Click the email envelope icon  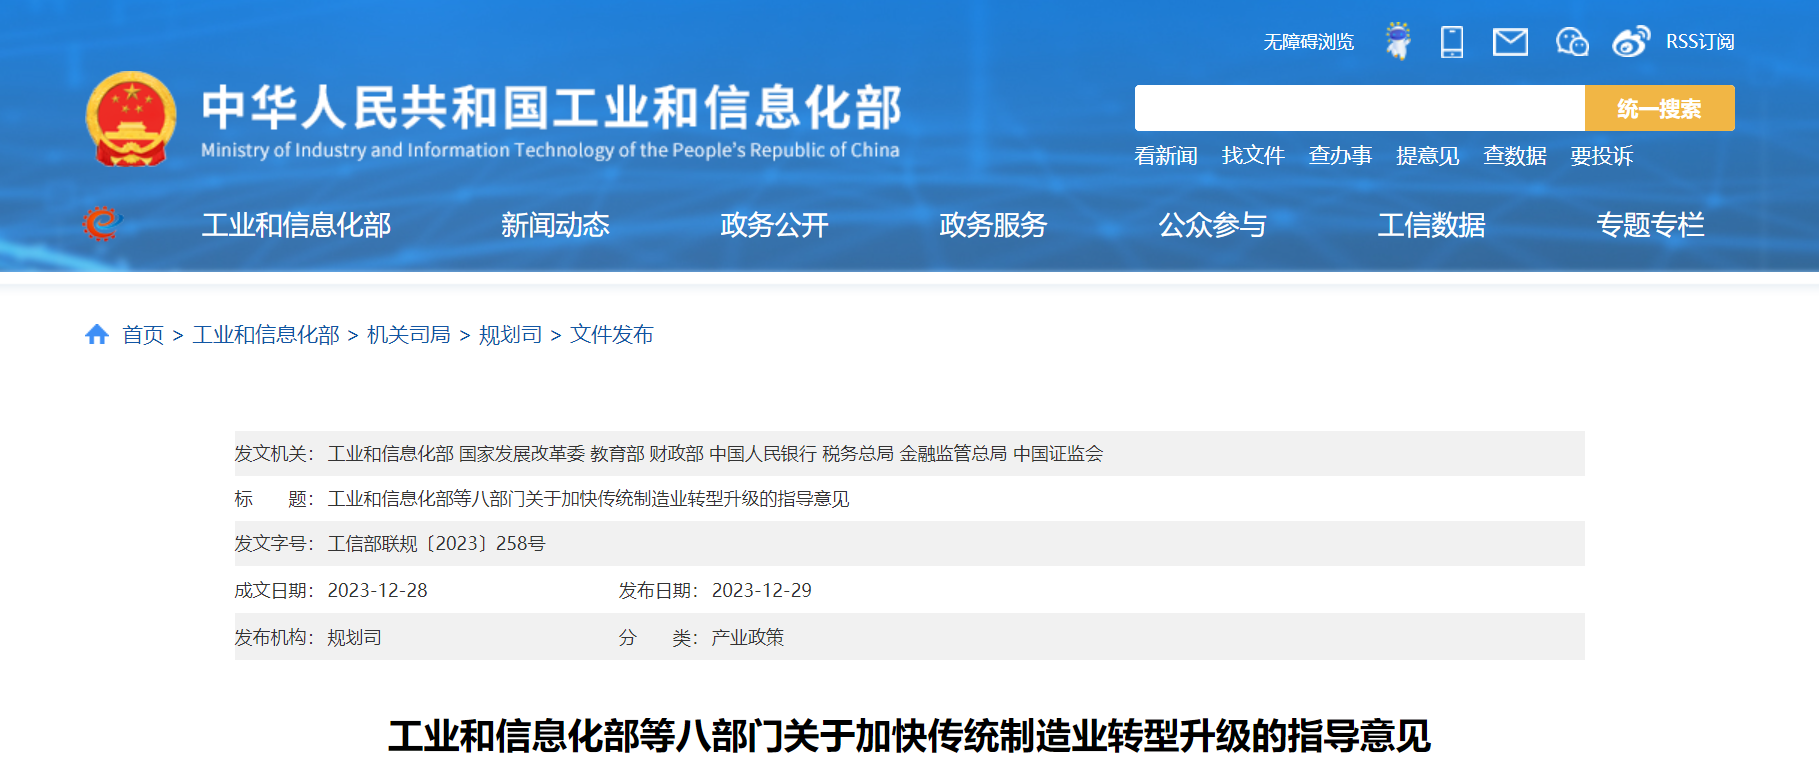pos(1510,42)
